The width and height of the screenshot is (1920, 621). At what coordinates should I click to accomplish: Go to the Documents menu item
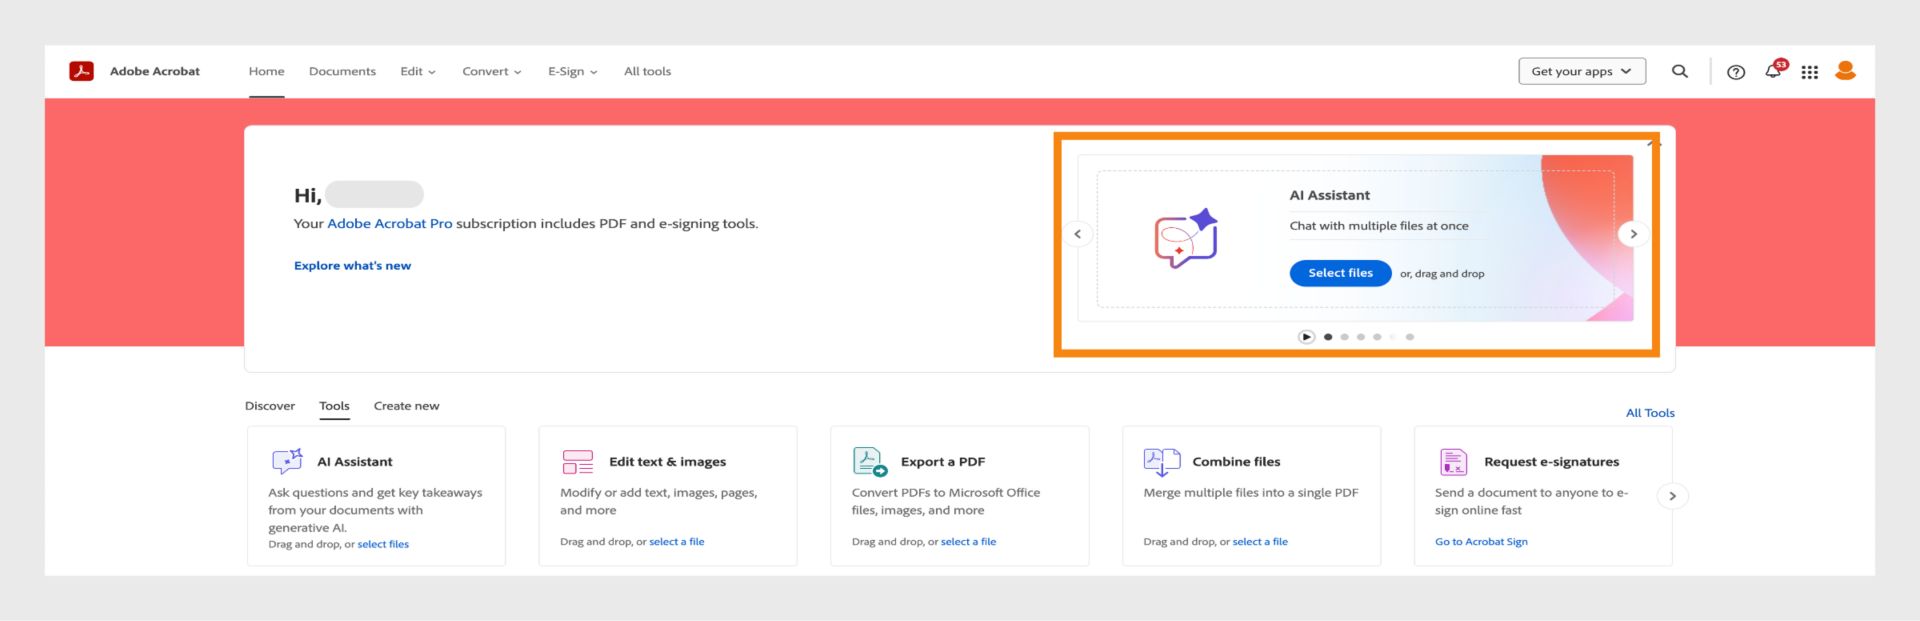click(x=342, y=72)
